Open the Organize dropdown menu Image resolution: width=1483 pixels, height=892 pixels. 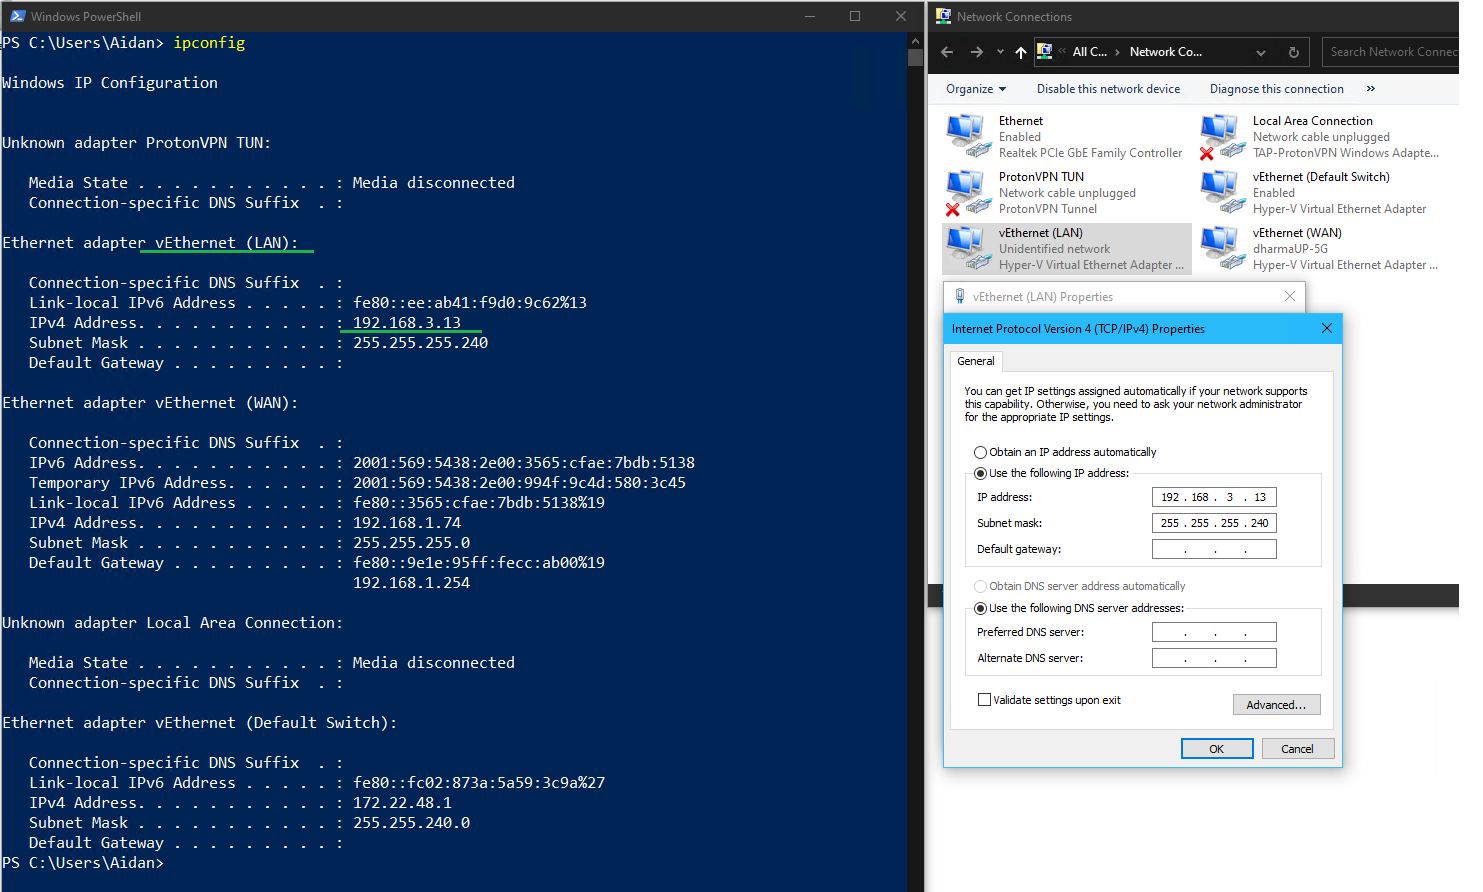pyautogui.click(x=976, y=89)
